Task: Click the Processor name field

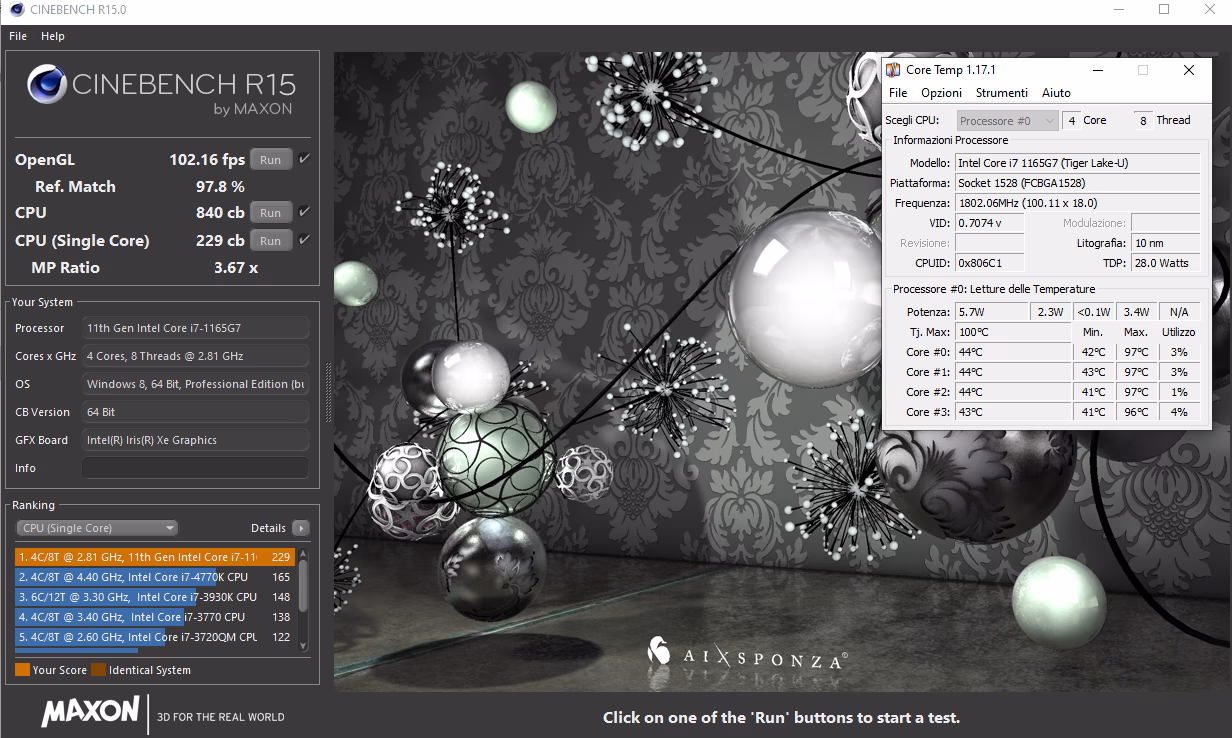Action: (x=195, y=328)
